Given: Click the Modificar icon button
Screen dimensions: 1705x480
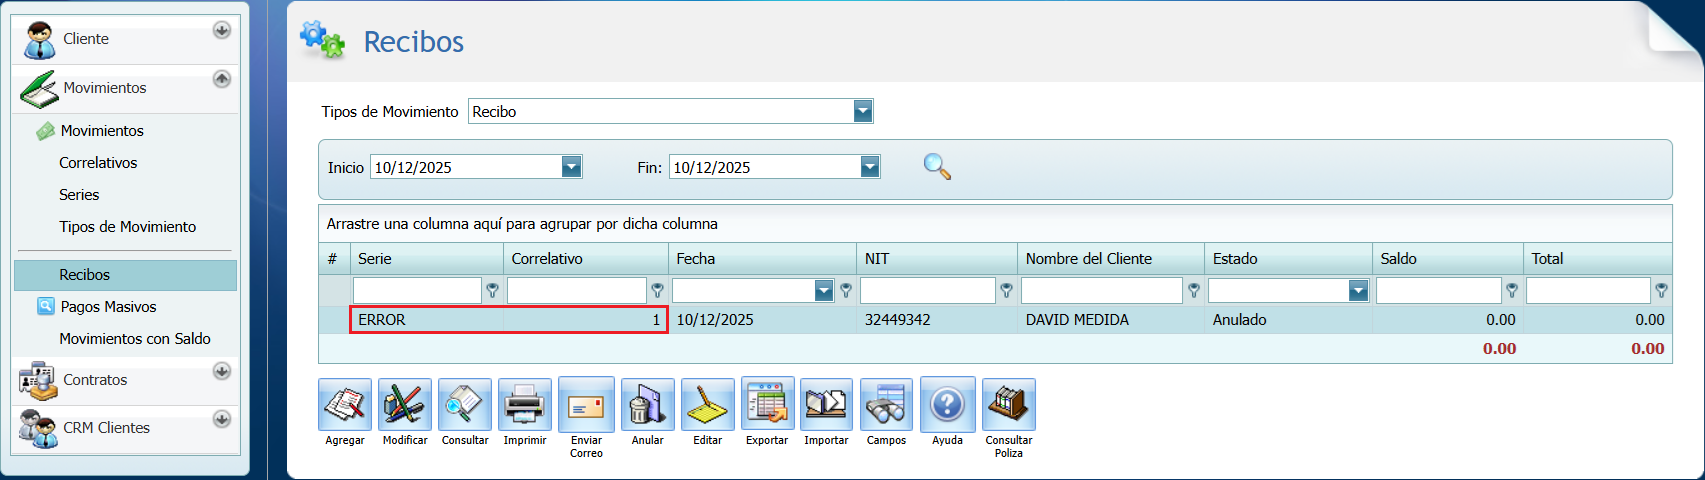Looking at the screenshot, I should coord(405,405).
